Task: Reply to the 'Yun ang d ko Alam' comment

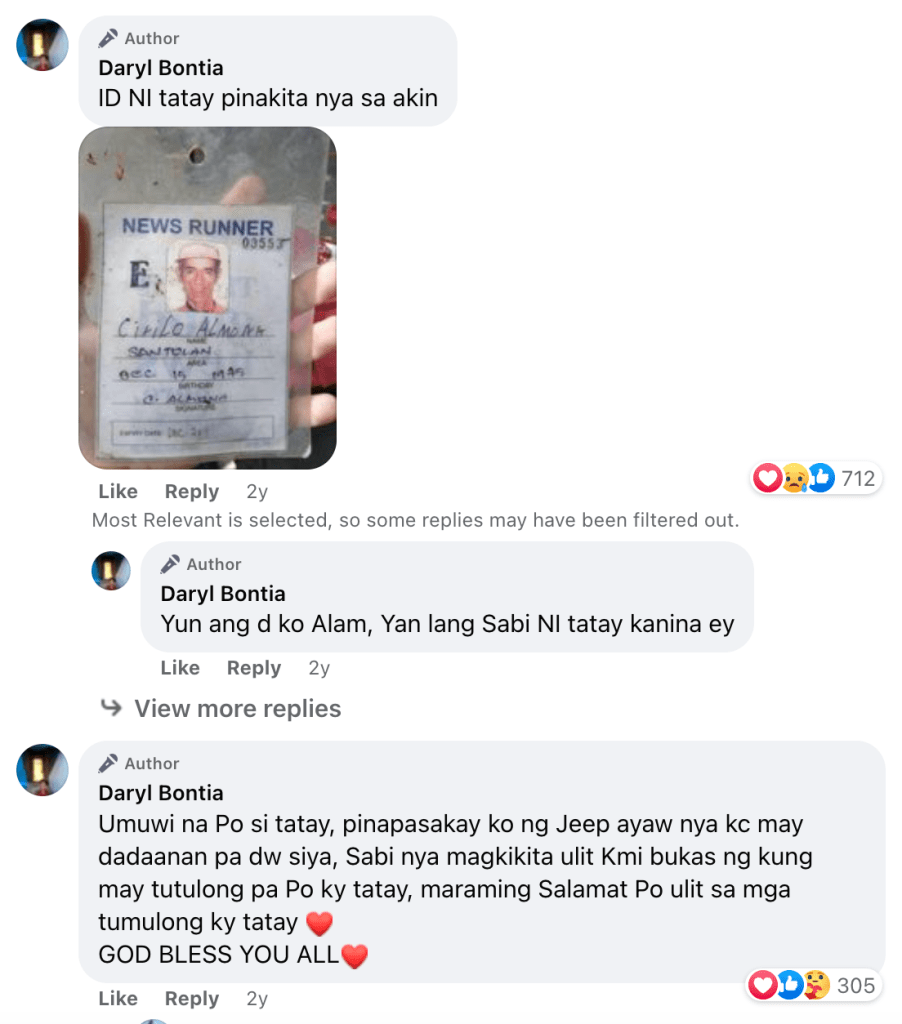Action: coord(254,667)
